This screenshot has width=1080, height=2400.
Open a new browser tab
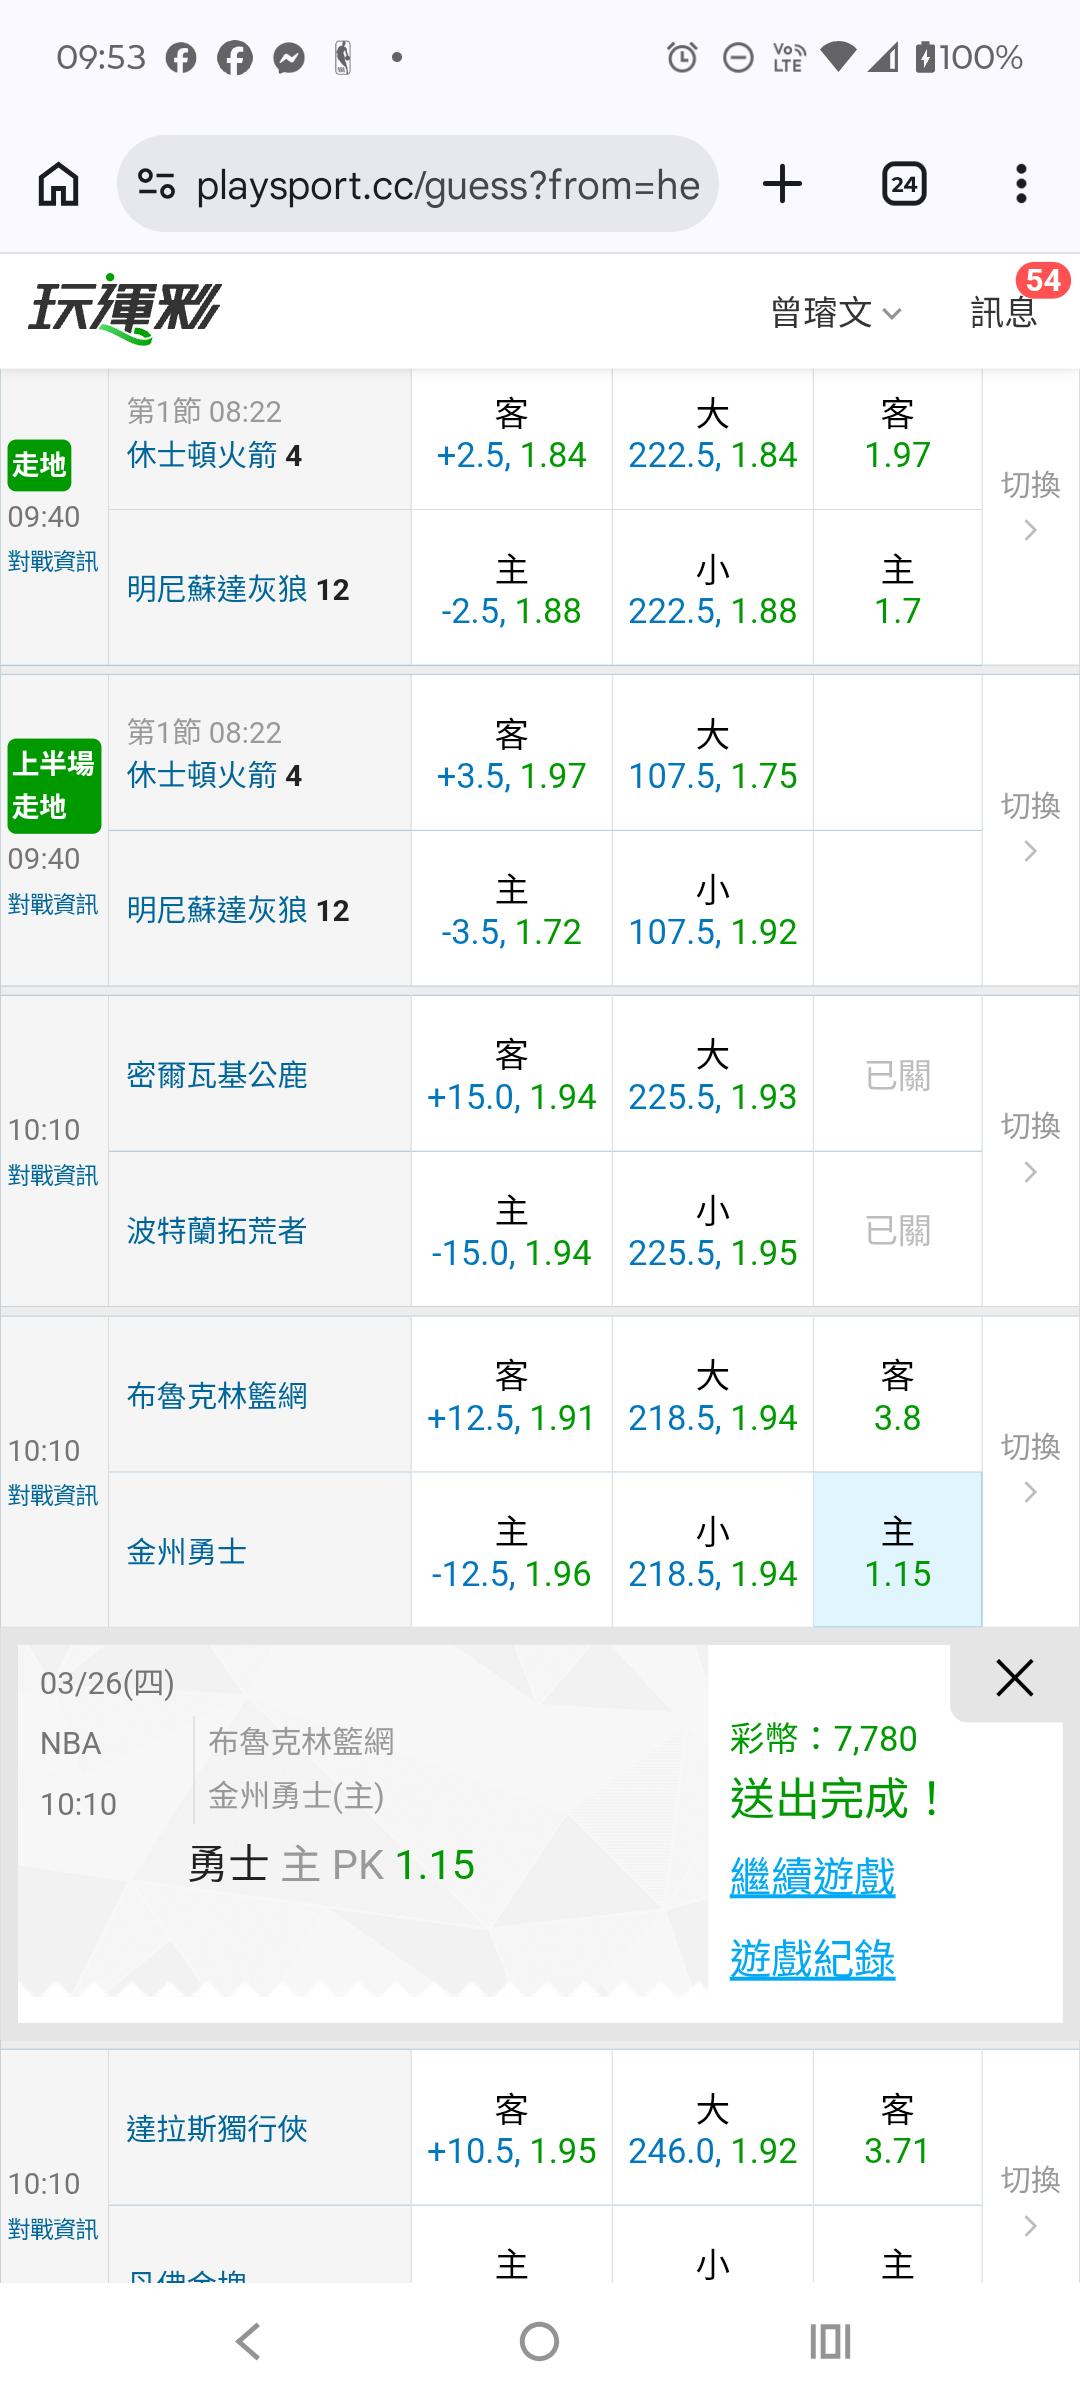pos(782,184)
